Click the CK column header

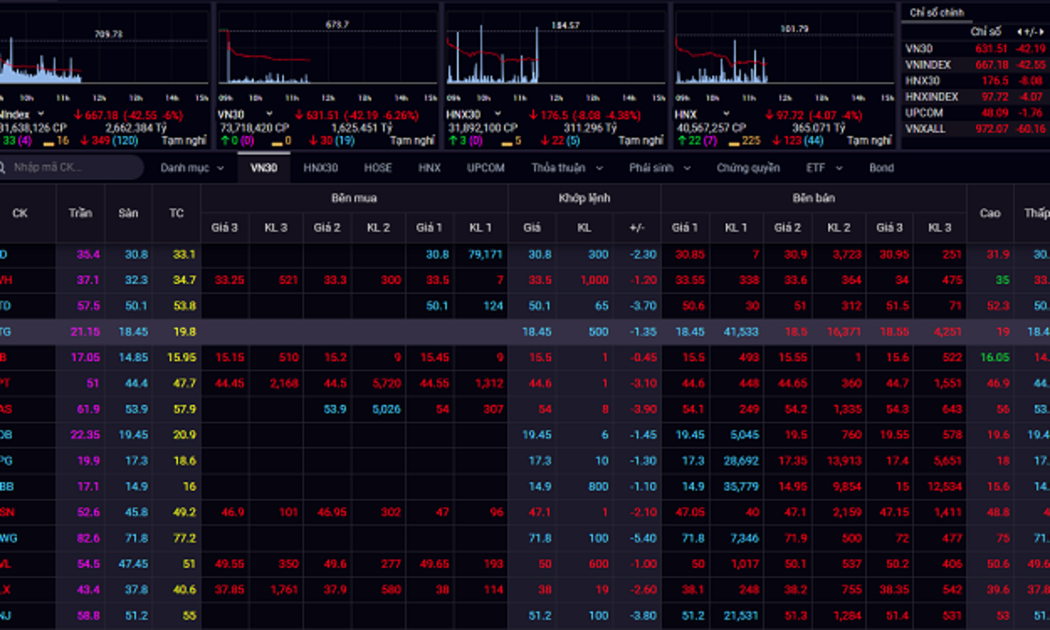click(x=20, y=213)
